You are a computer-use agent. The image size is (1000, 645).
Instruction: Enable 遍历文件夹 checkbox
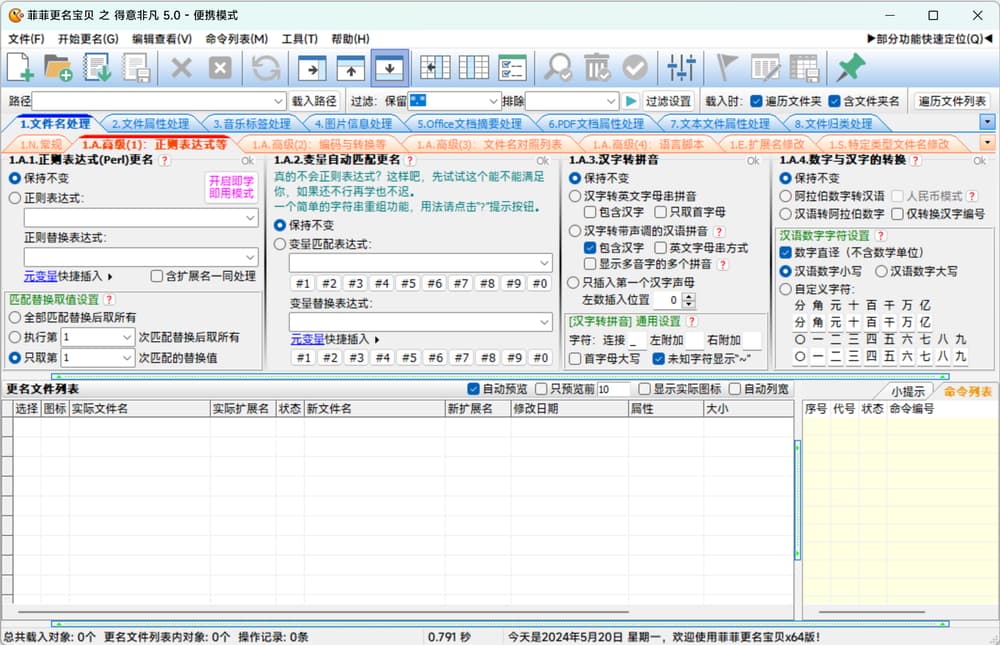[757, 101]
